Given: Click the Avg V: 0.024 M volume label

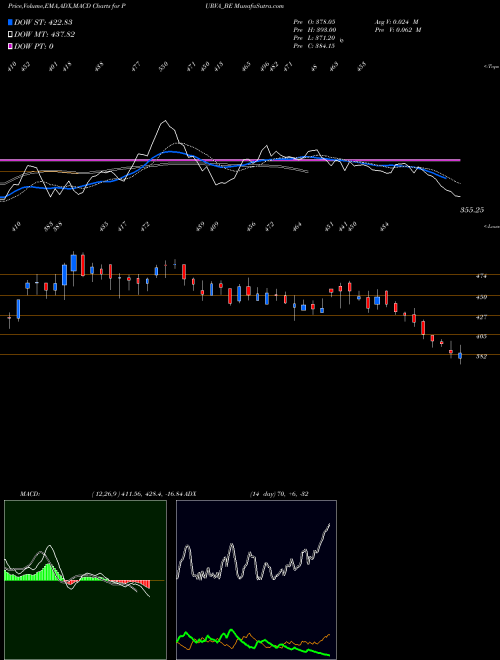Looking at the screenshot, I should 396,22.
